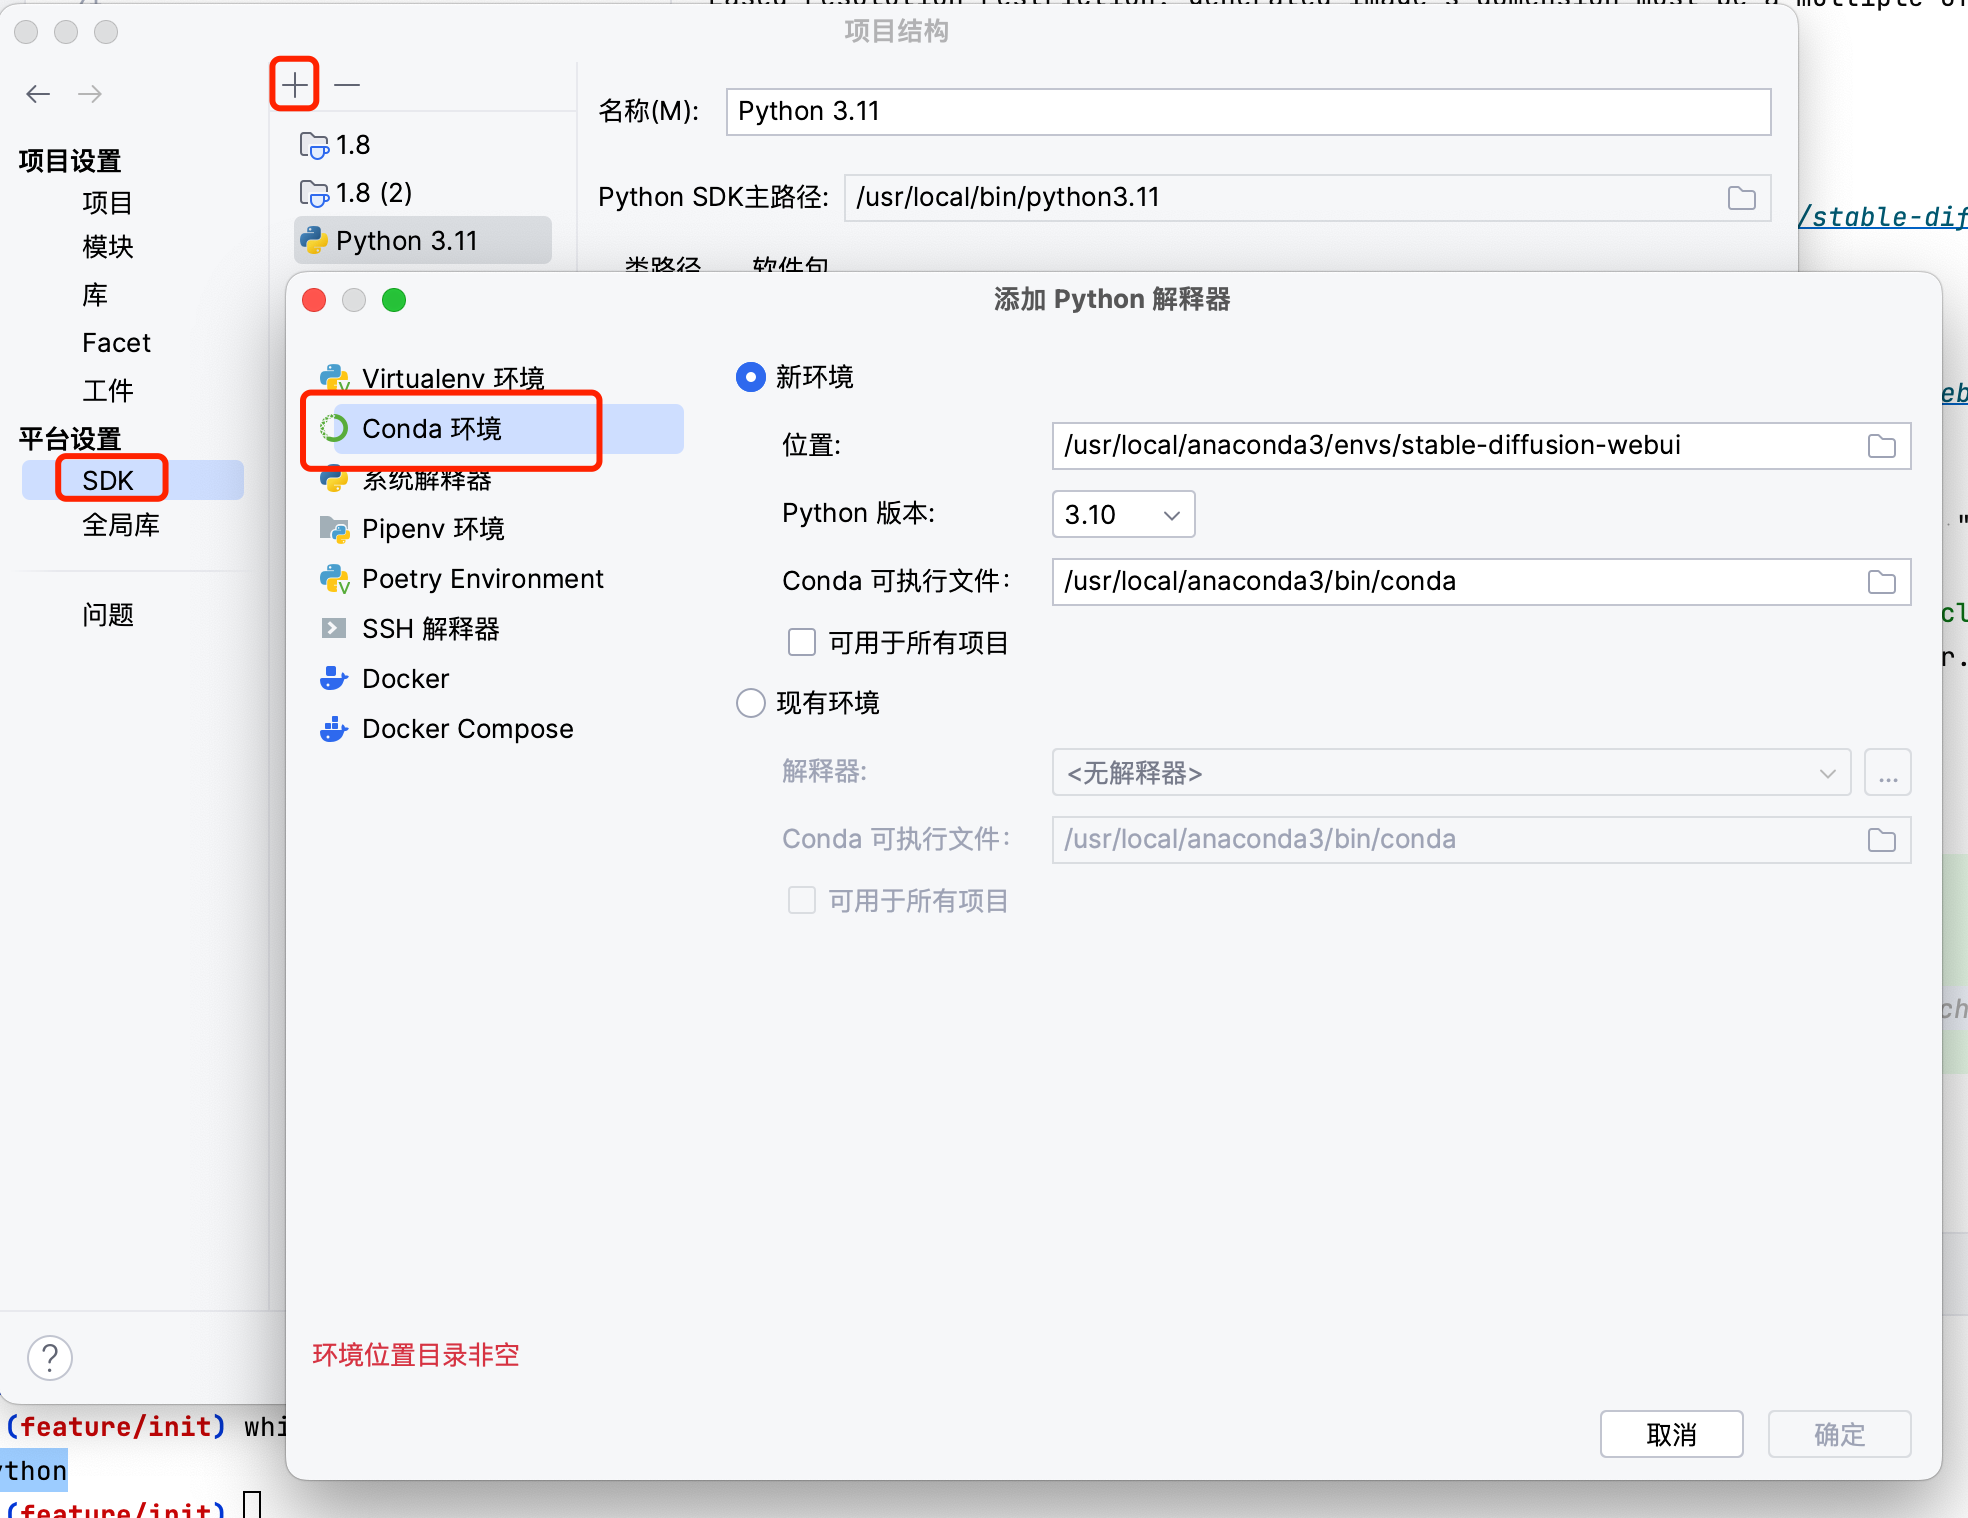Open folder browser for the location field
Screen dimensions: 1968x1518
click(x=1881, y=446)
